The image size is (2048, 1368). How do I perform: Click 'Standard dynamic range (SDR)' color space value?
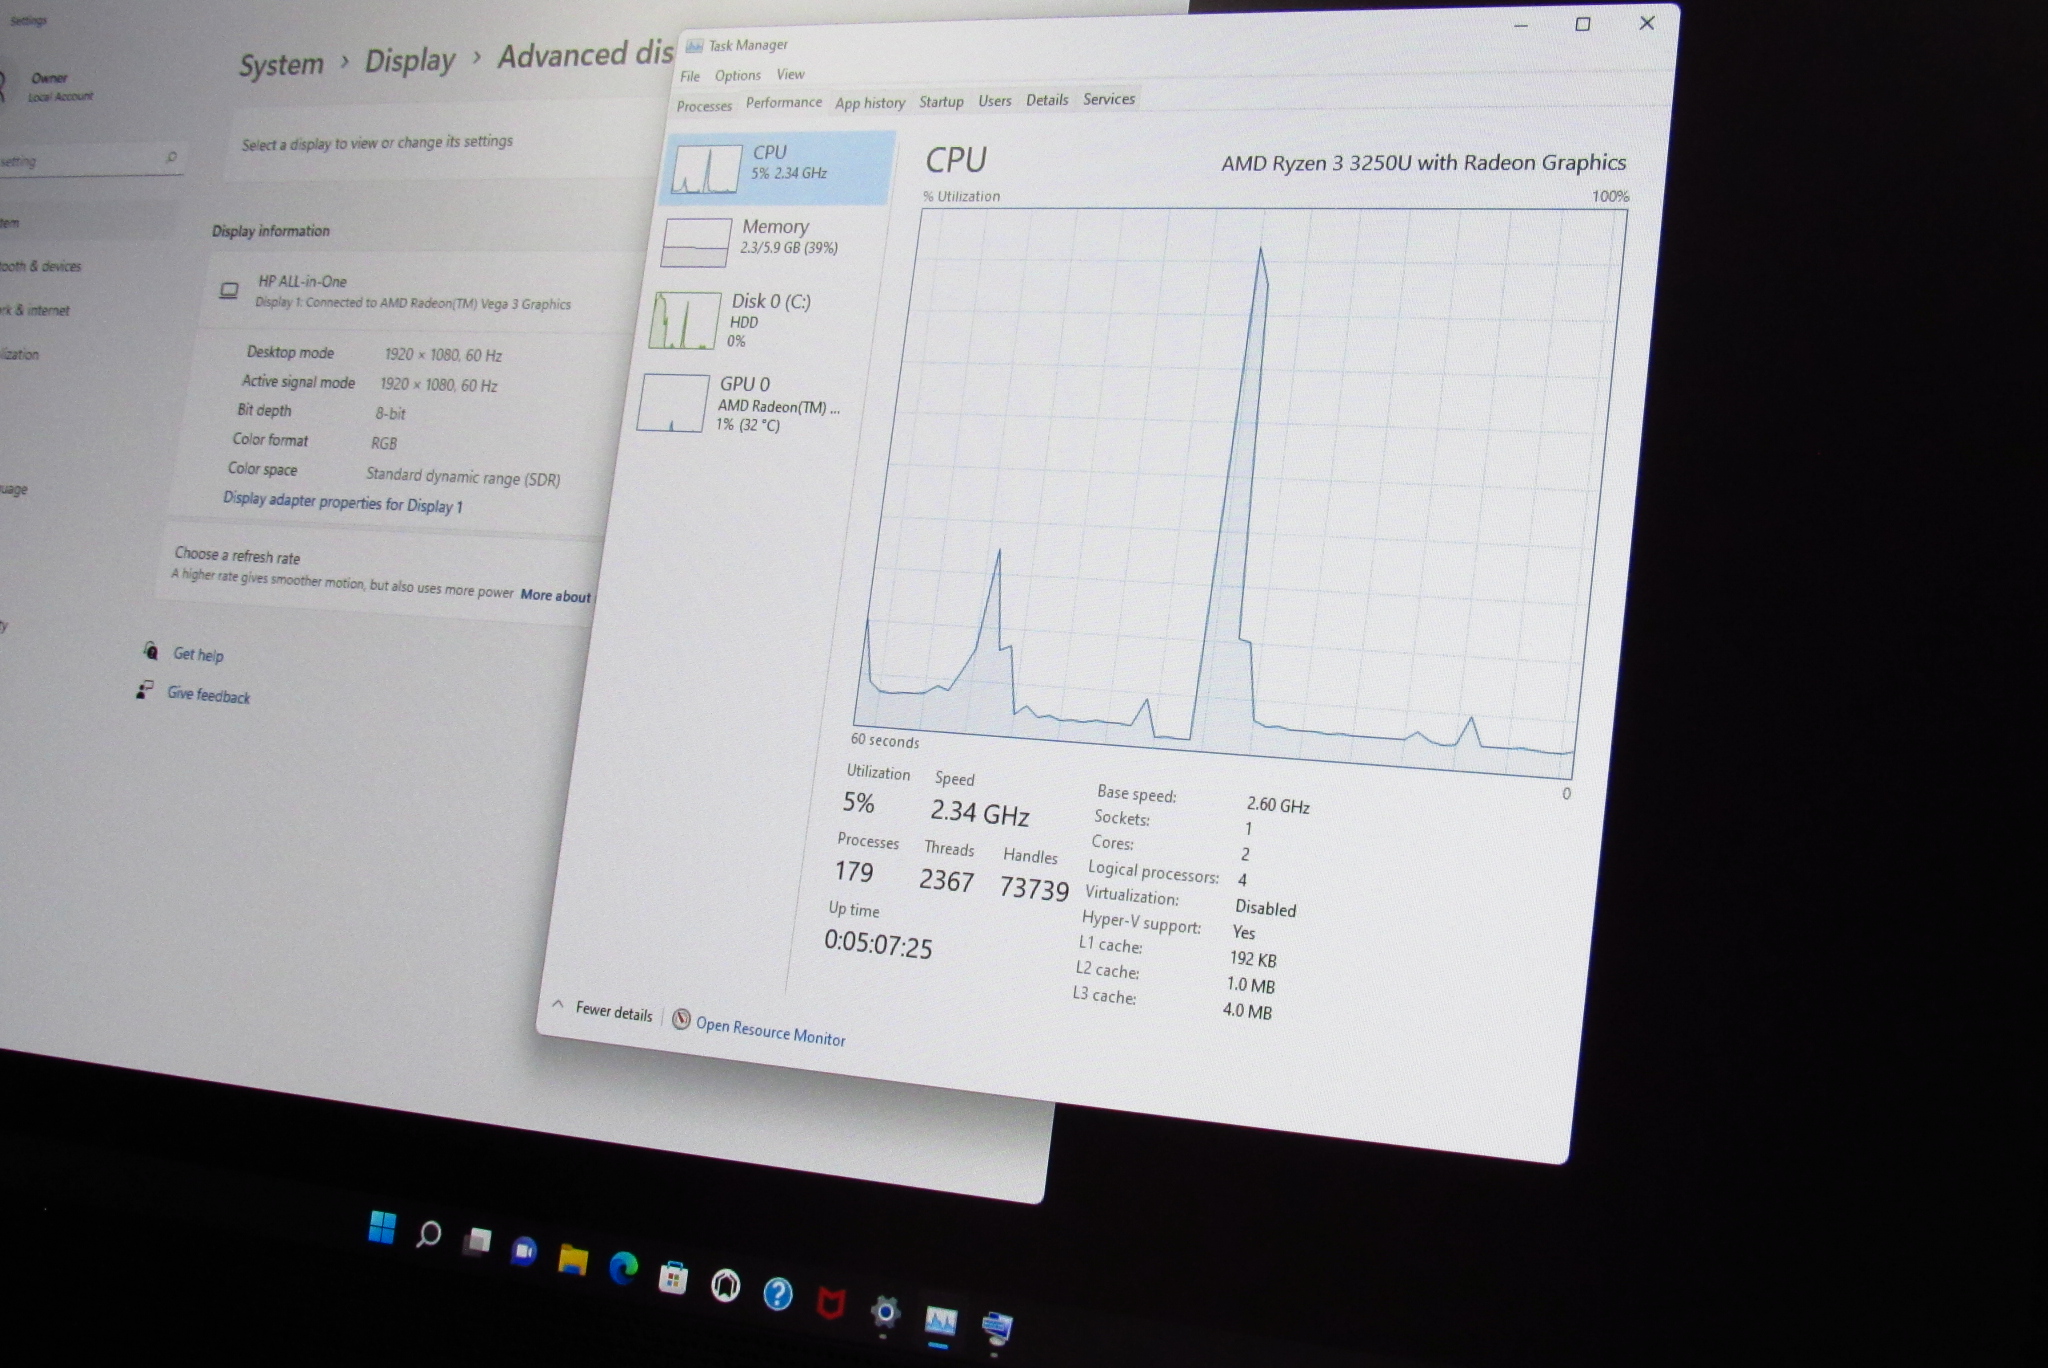click(x=463, y=477)
